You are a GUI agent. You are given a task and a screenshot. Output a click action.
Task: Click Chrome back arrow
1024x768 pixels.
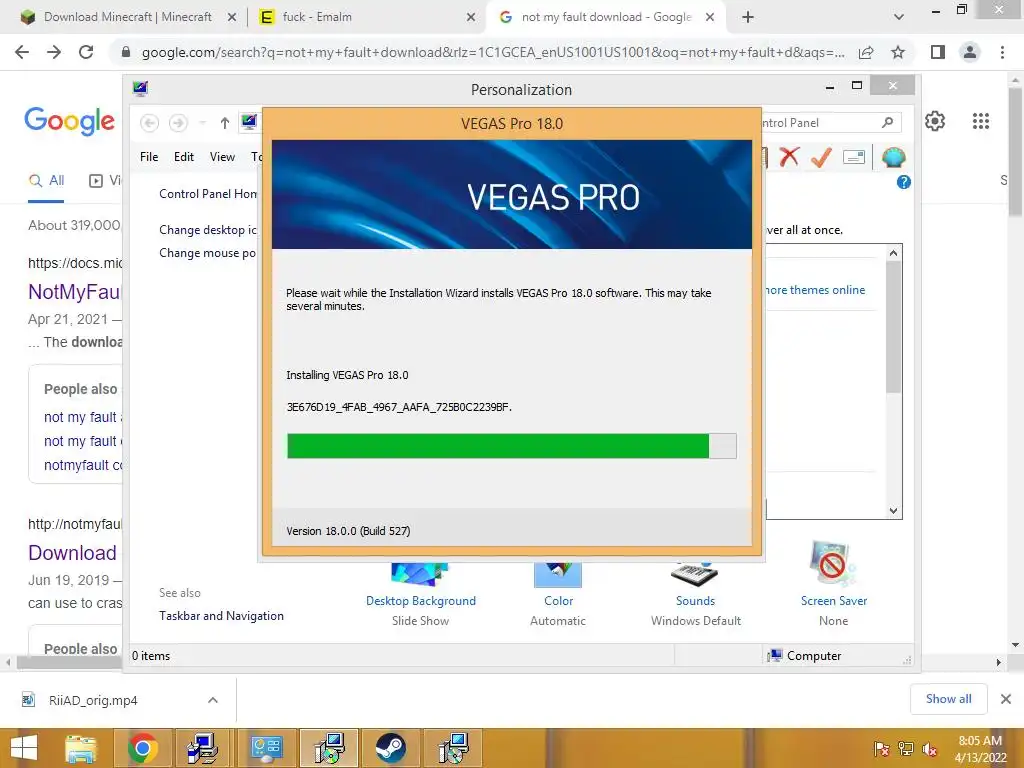[22, 52]
